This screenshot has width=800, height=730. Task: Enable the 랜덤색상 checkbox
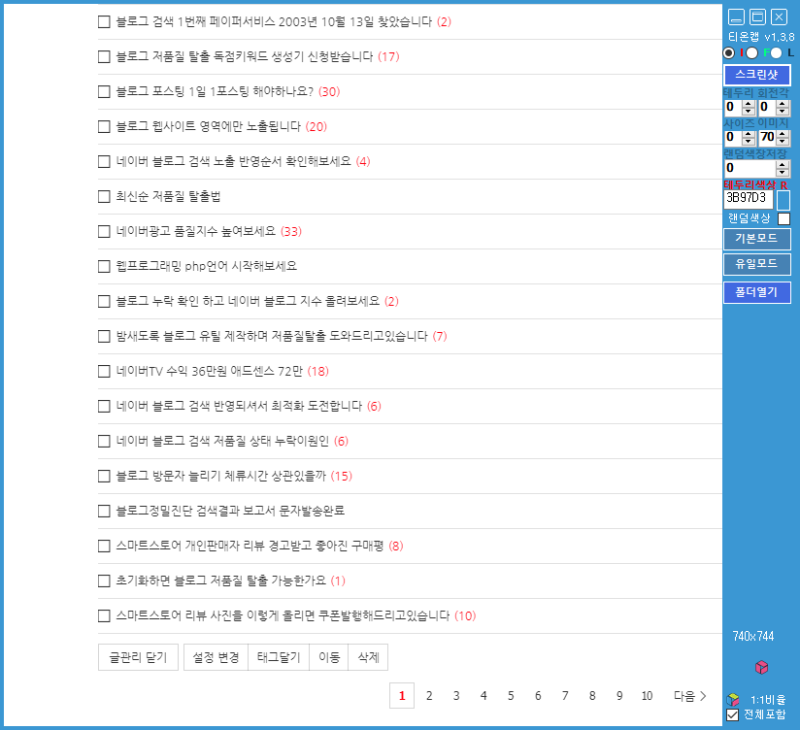tap(784, 219)
